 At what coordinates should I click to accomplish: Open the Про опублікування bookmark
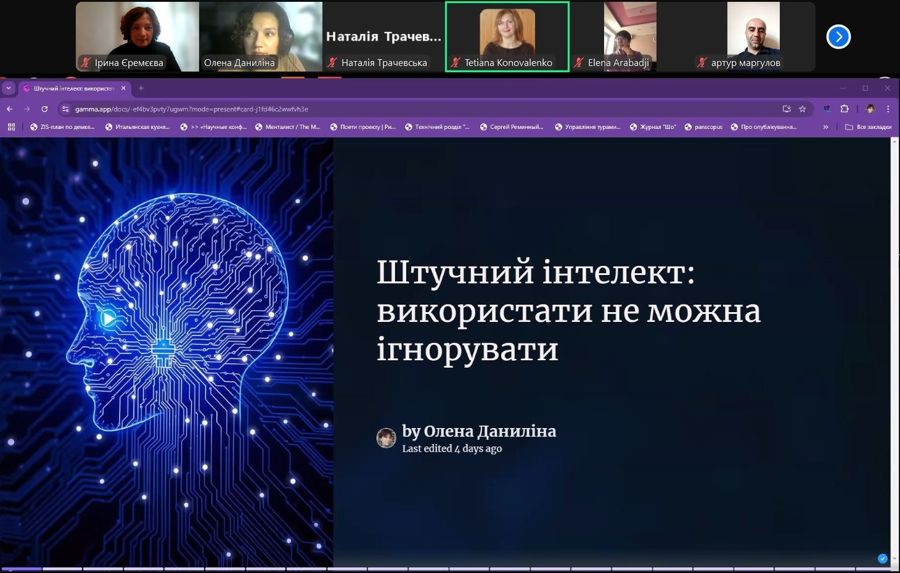click(763, 127)
